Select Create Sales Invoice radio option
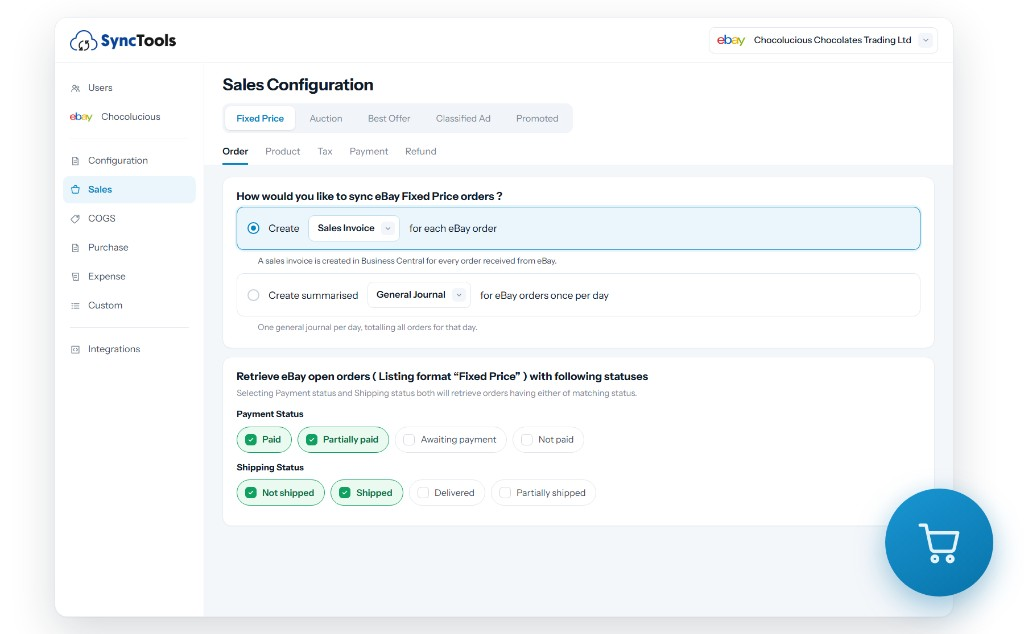Viewport: 1024px width, 634px height. pyautogui.click(x=253, y=229)
